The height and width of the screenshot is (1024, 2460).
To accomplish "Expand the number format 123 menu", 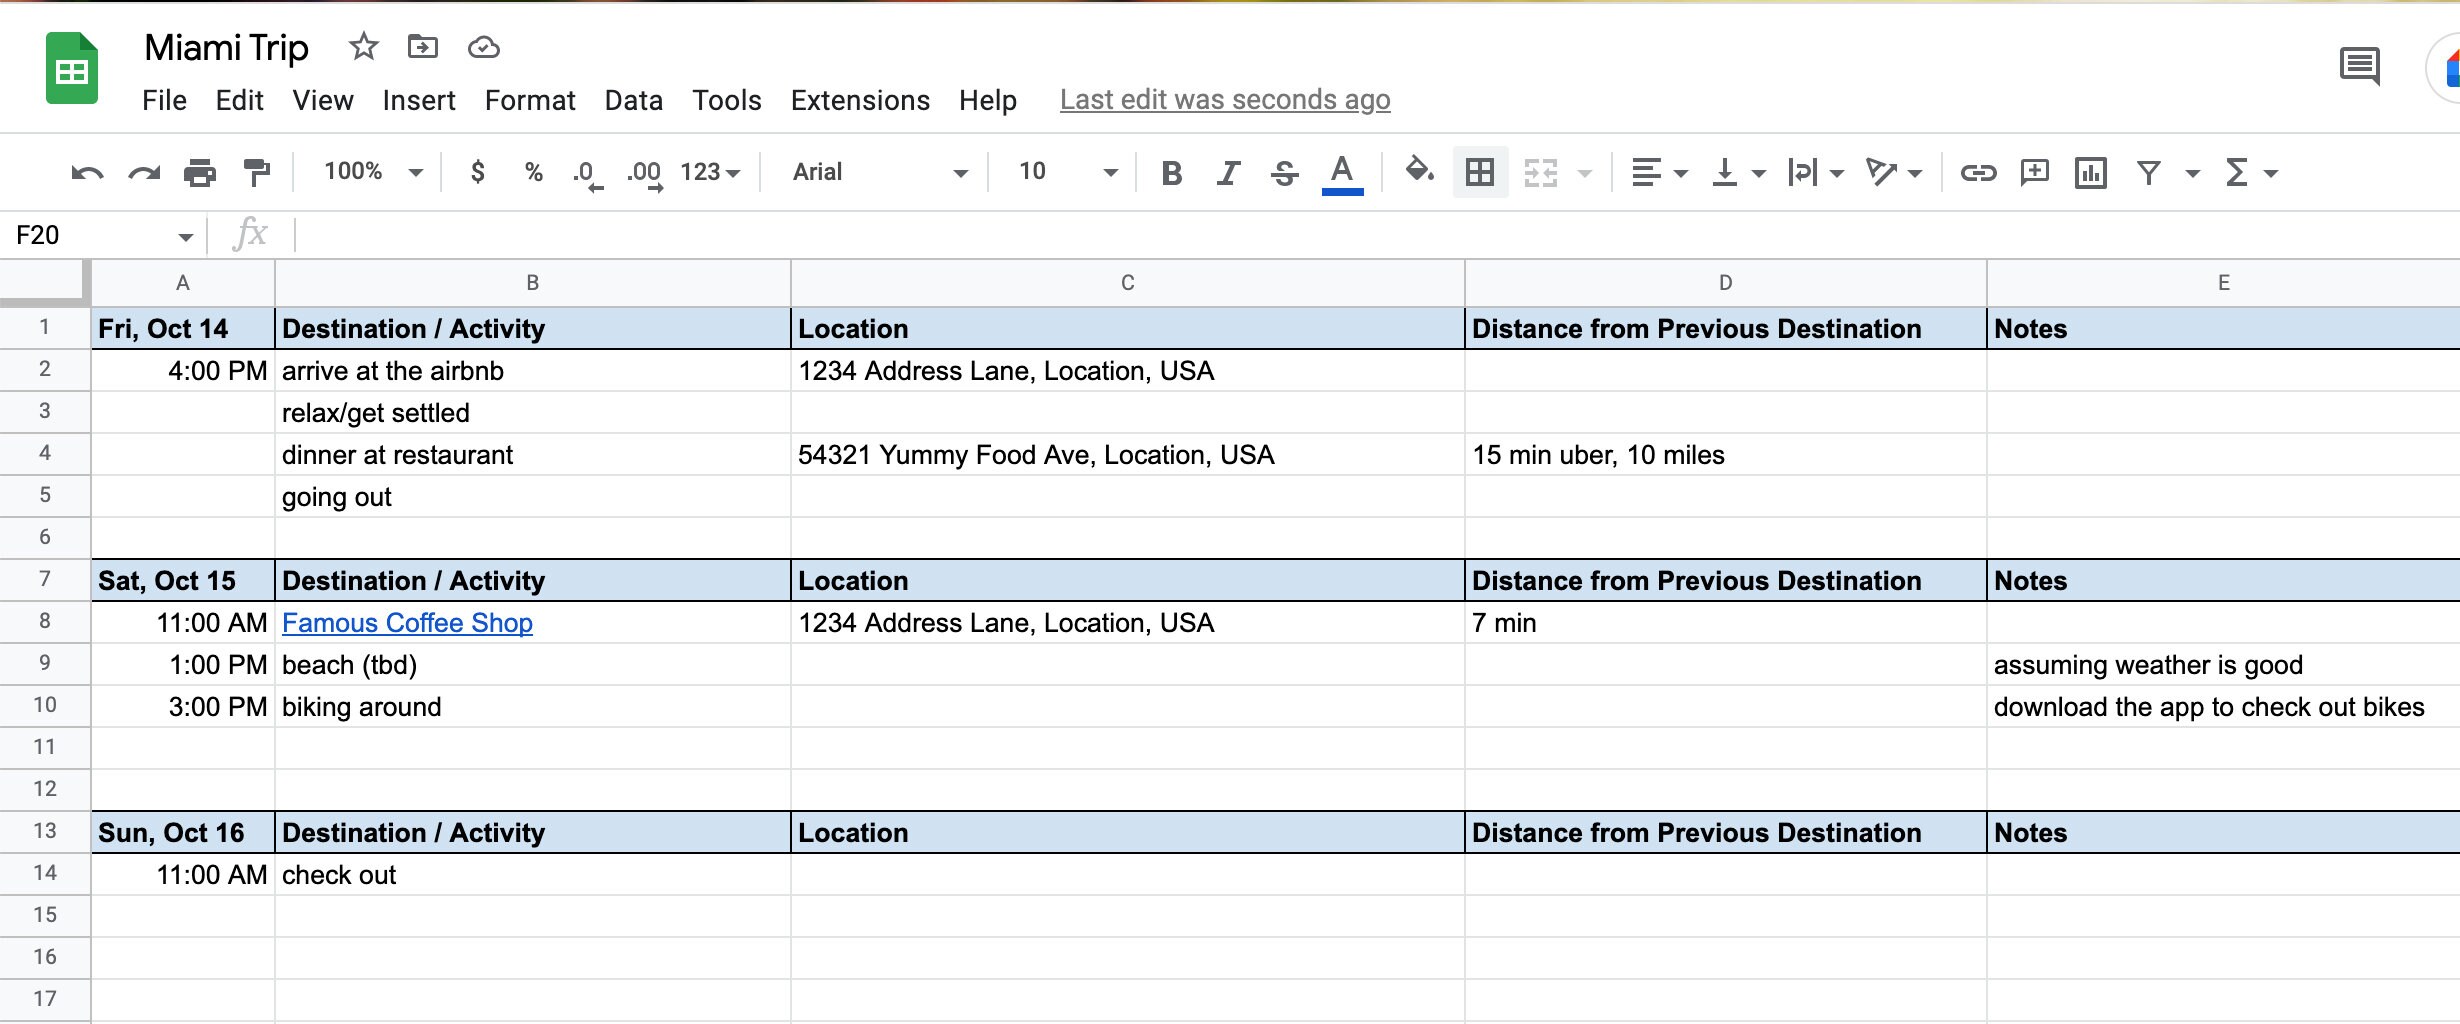I will pyautogui.click(x=710, y=172).
